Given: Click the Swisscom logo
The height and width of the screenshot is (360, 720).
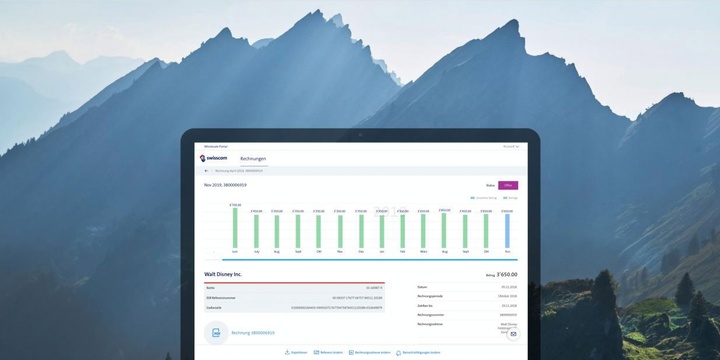Looking at the screenshot, I should pos(213,158).
